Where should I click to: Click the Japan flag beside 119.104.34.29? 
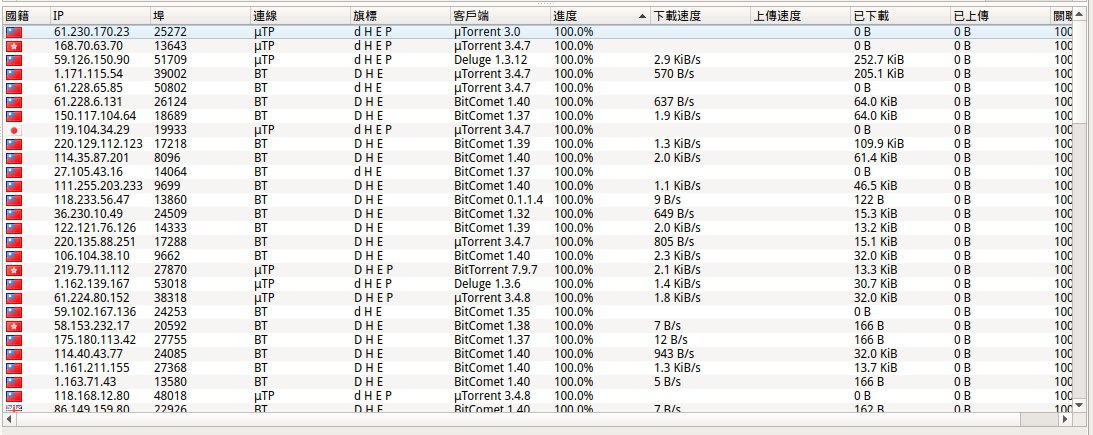pyautogui.click(x=14, y=130)
